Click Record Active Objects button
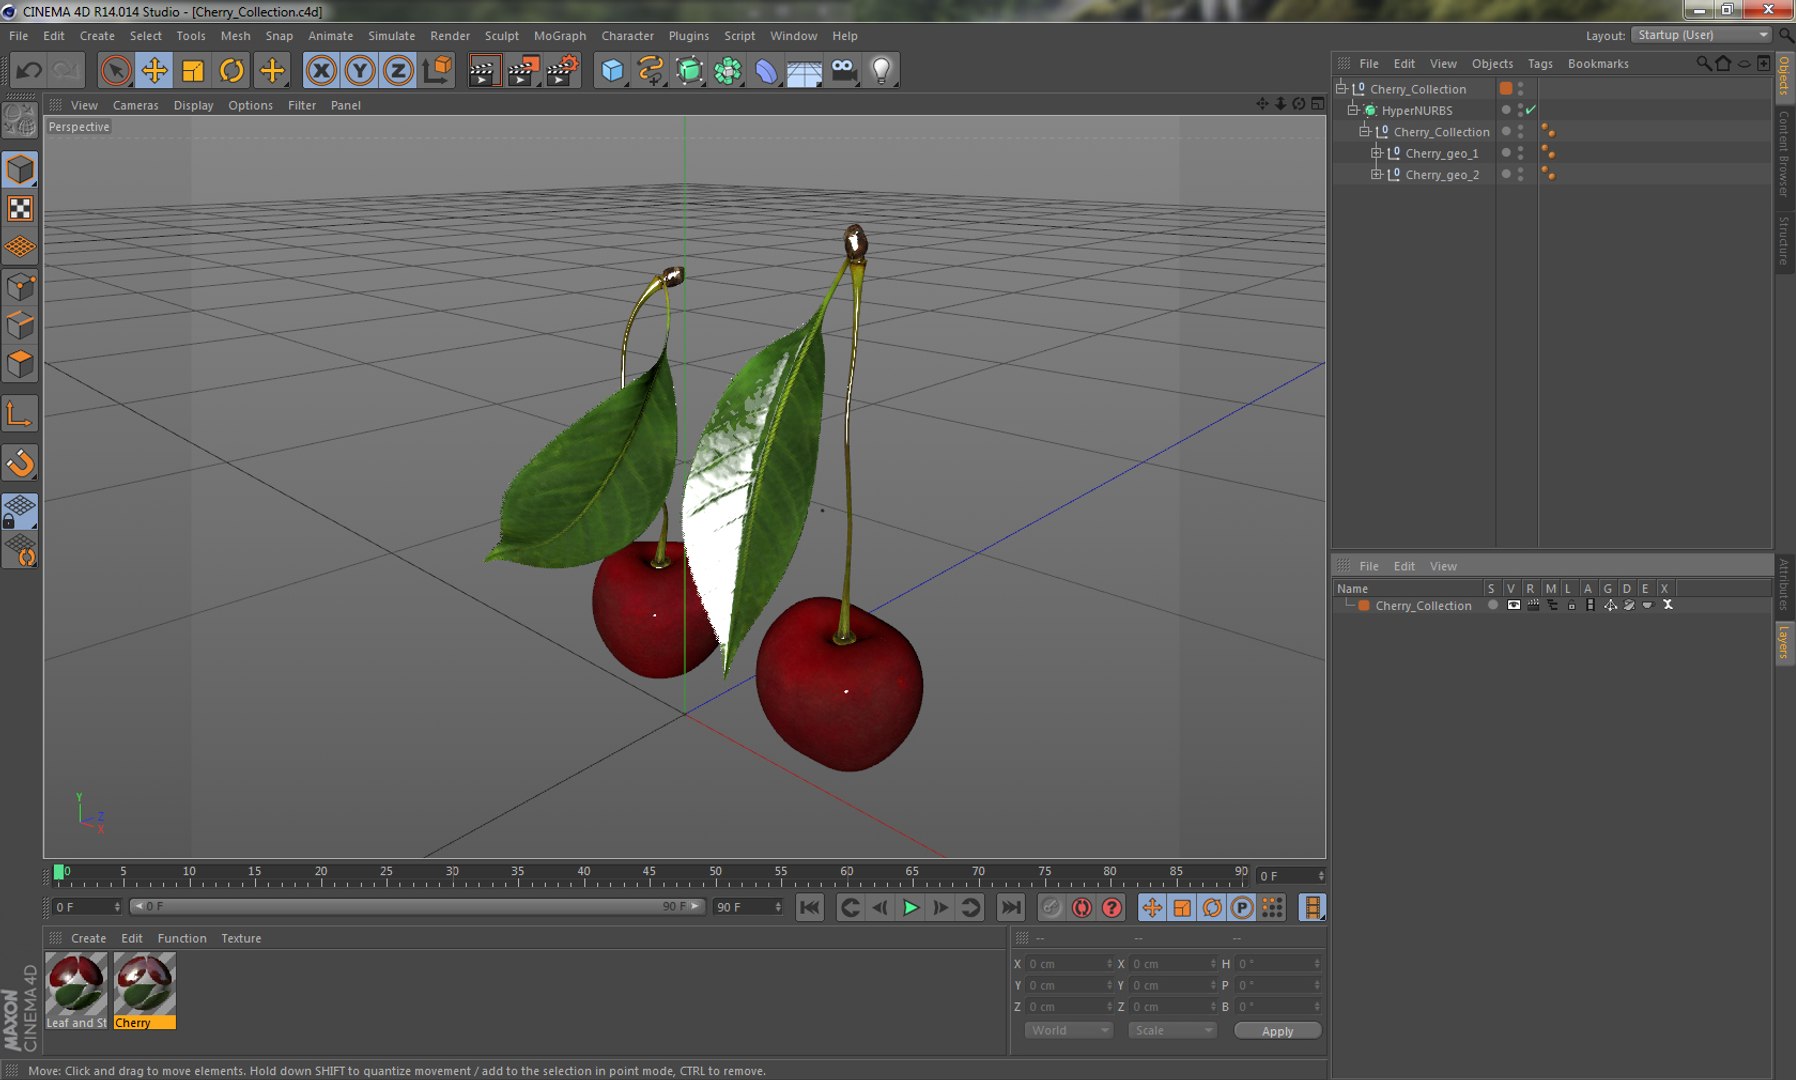Screen dimensions: 1796x1080 pos(1051,907)
